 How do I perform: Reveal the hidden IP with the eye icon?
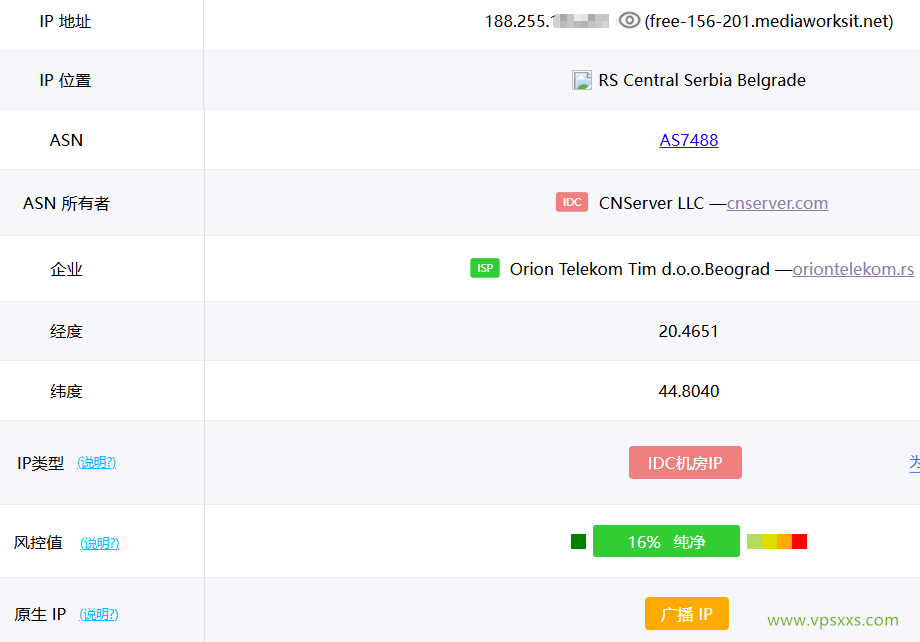[x=629, y=21]
